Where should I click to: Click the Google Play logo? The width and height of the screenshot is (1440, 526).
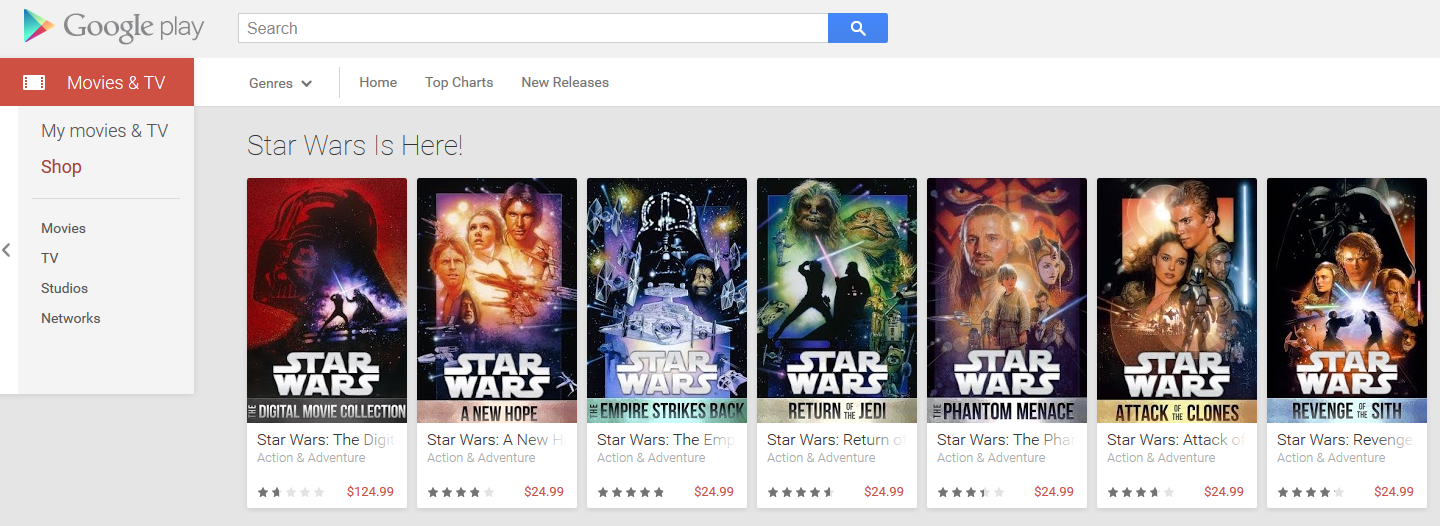[113, 27]
